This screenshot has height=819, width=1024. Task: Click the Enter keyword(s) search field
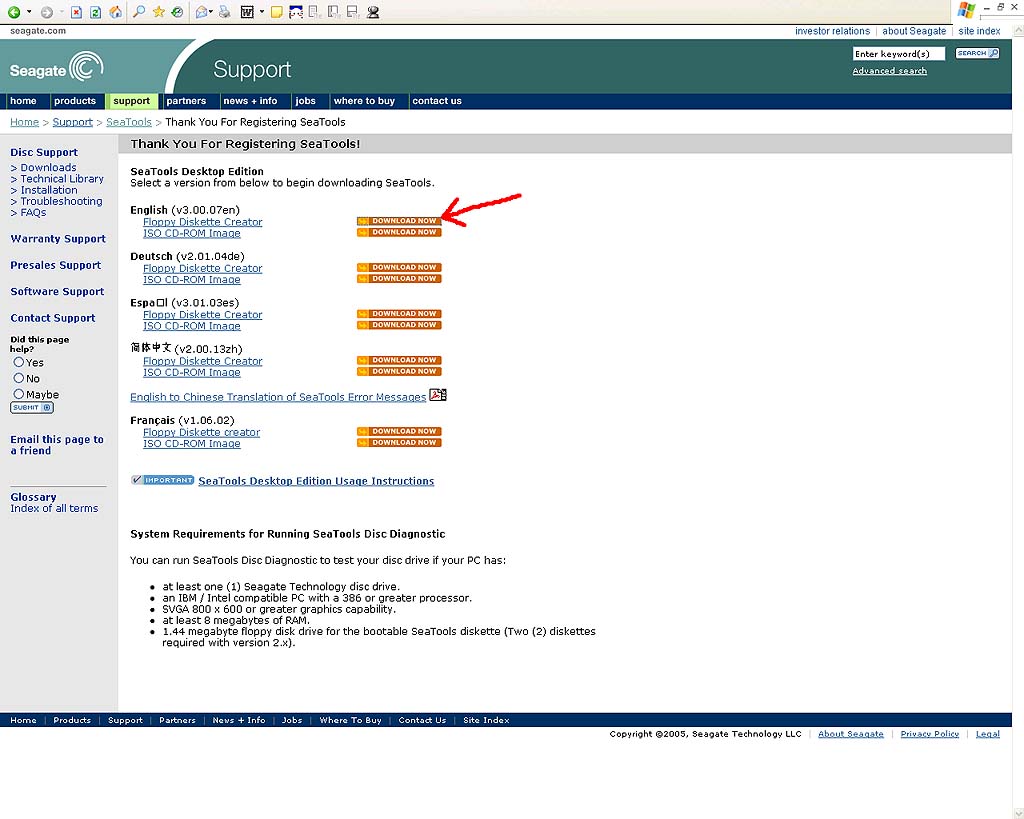coord(899,54)
